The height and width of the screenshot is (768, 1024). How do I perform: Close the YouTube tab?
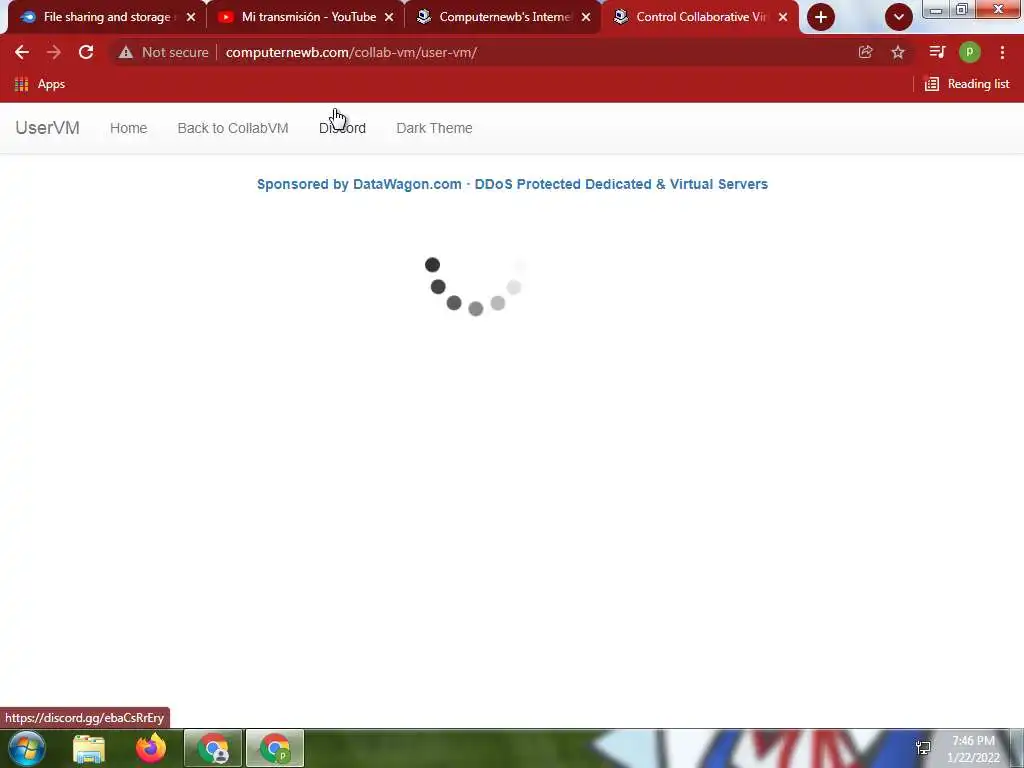click(x=389, y=17)
